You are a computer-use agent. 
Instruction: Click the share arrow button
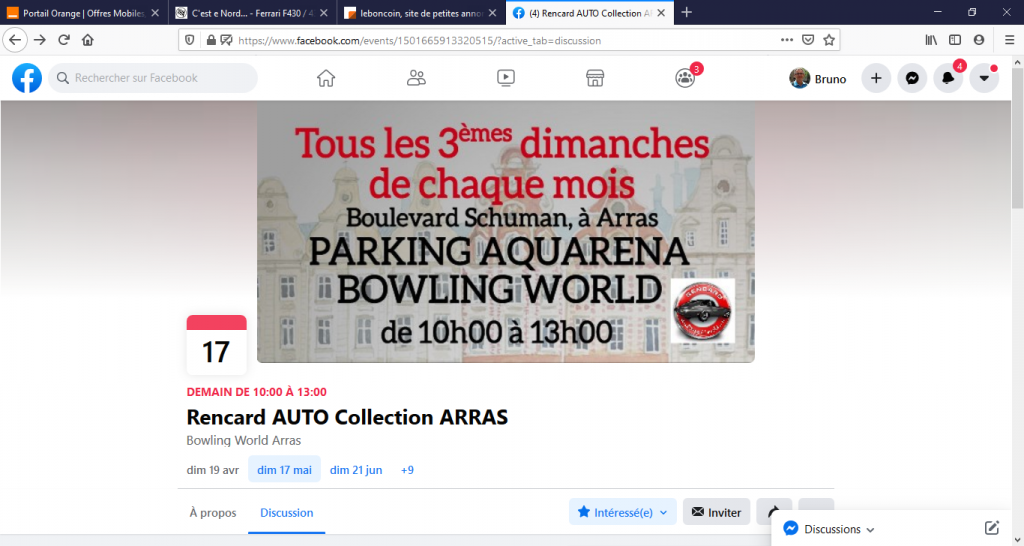[774, 513]
